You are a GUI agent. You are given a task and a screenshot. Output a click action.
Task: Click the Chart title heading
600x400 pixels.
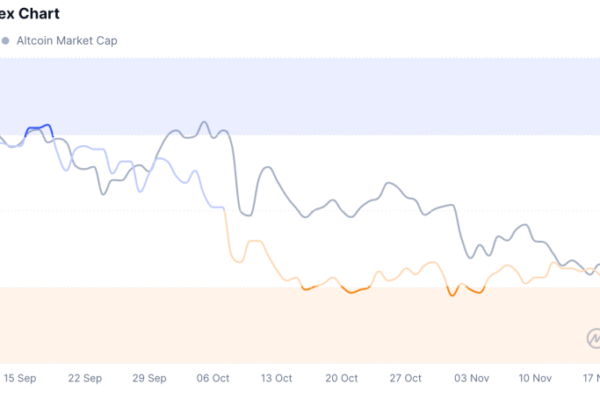click(x=31, y=14)
